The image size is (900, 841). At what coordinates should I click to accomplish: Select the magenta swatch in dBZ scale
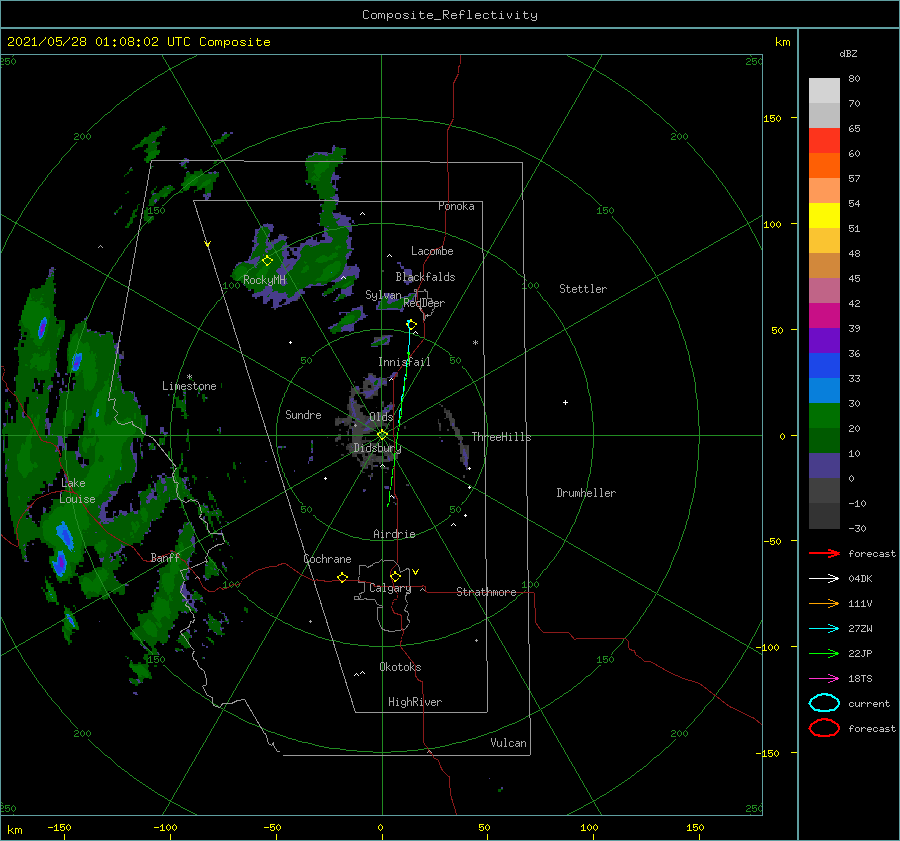[x=824, y=316]
